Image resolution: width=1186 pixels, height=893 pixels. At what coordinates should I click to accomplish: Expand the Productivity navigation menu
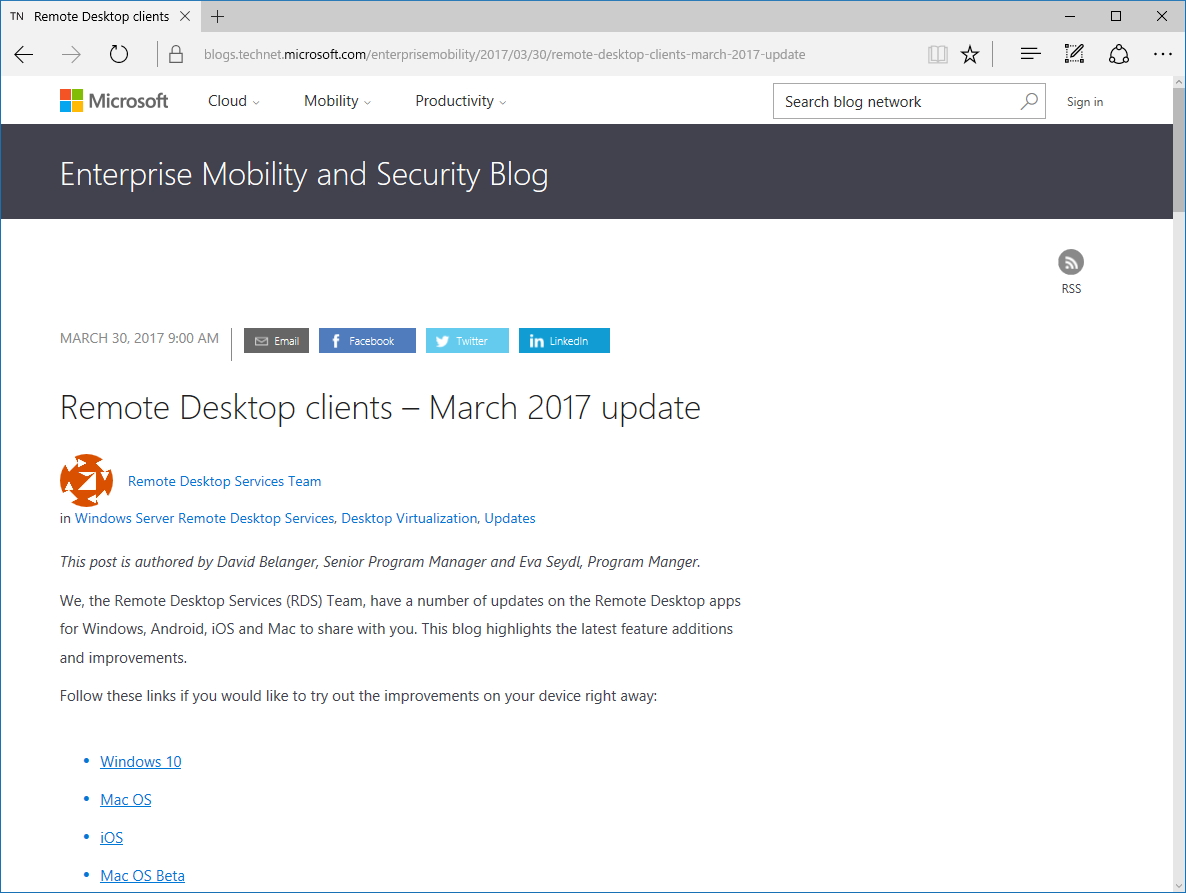(x=459, y=100)
